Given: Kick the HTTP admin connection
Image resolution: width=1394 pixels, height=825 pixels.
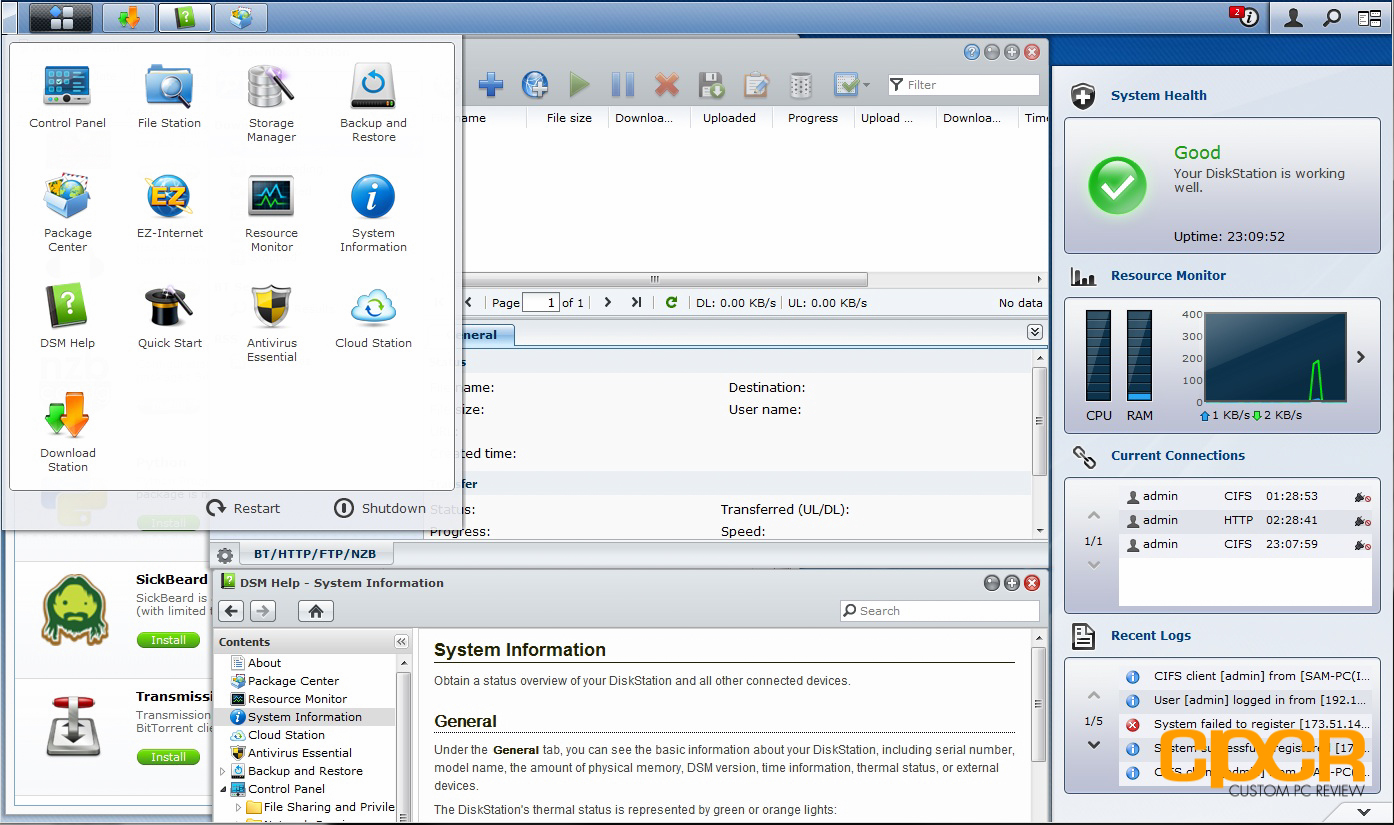Looking at the screenshot, I should pos(1362,521).
